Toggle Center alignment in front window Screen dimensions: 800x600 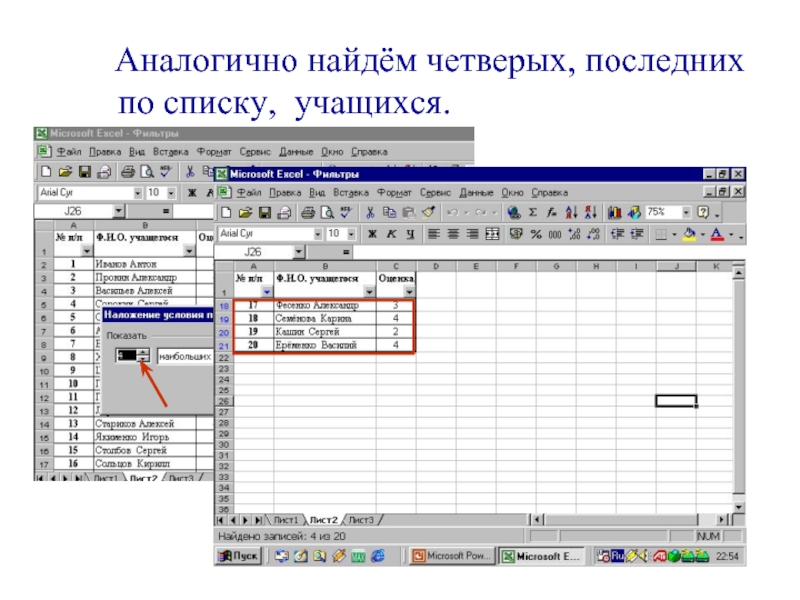tap(453, 234)
